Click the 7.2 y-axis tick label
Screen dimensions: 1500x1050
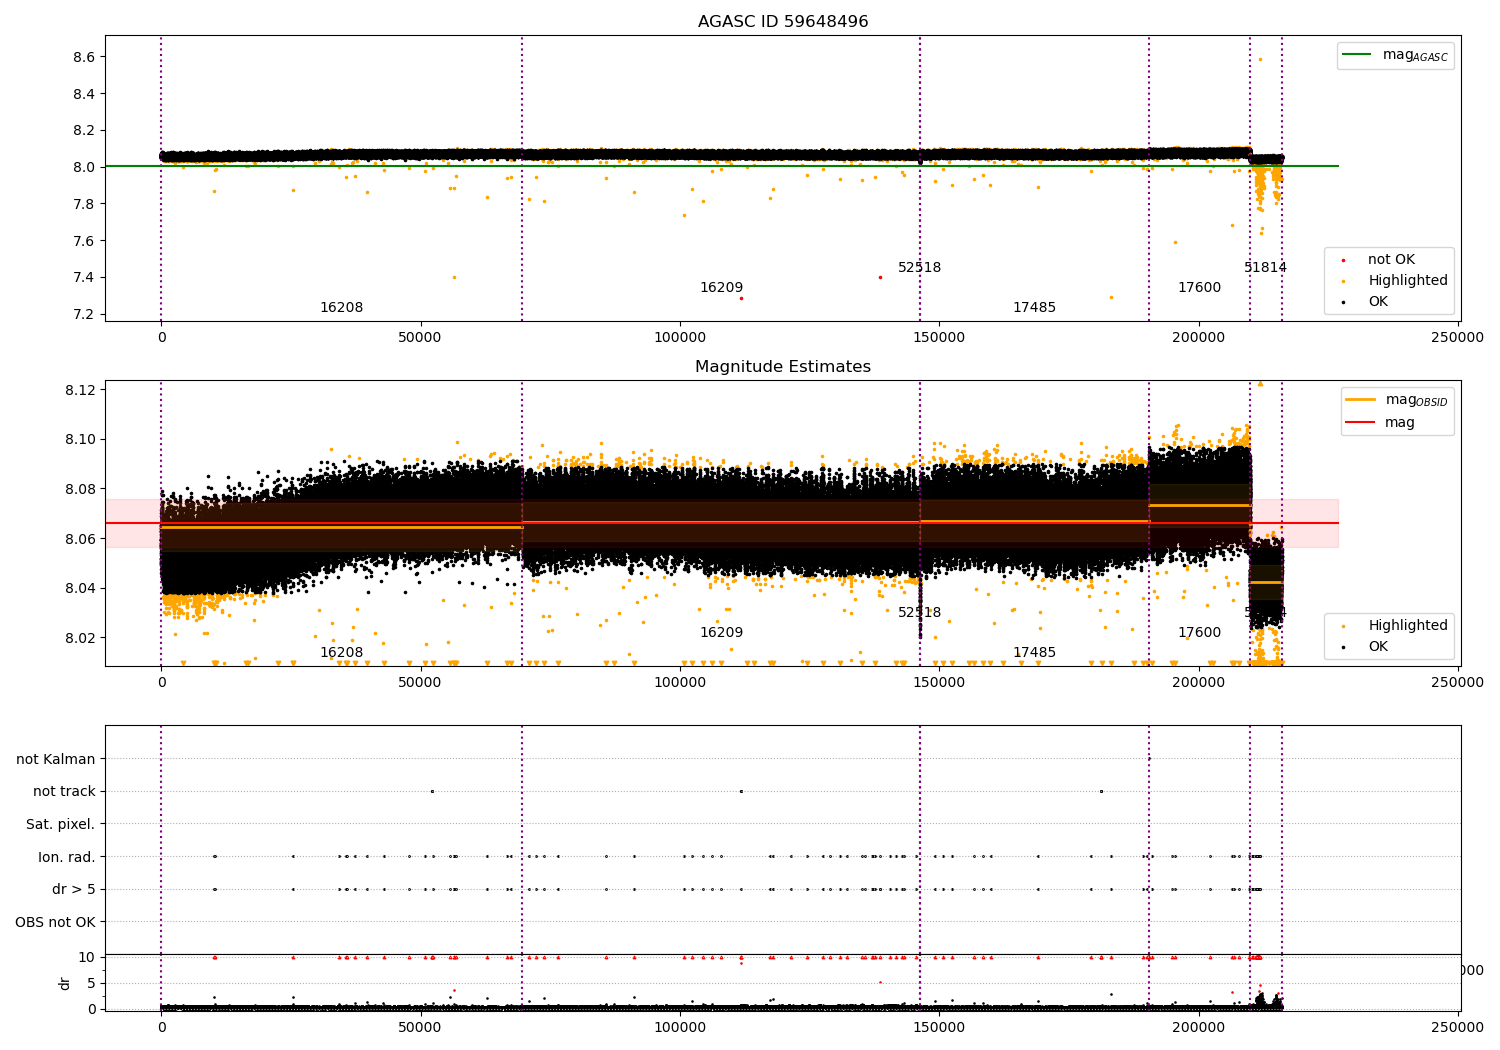[x=84, y=314]
